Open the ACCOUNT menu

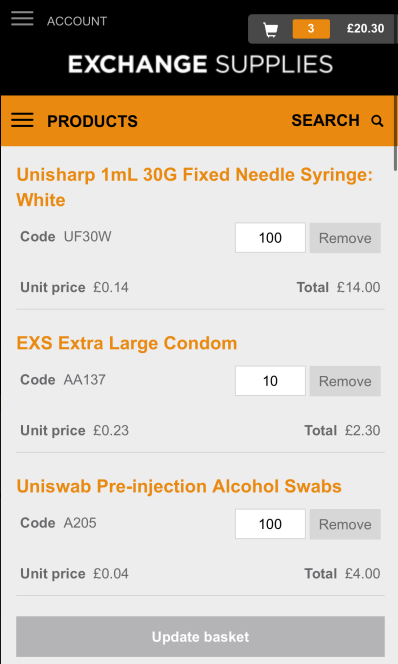coord(77,21)
